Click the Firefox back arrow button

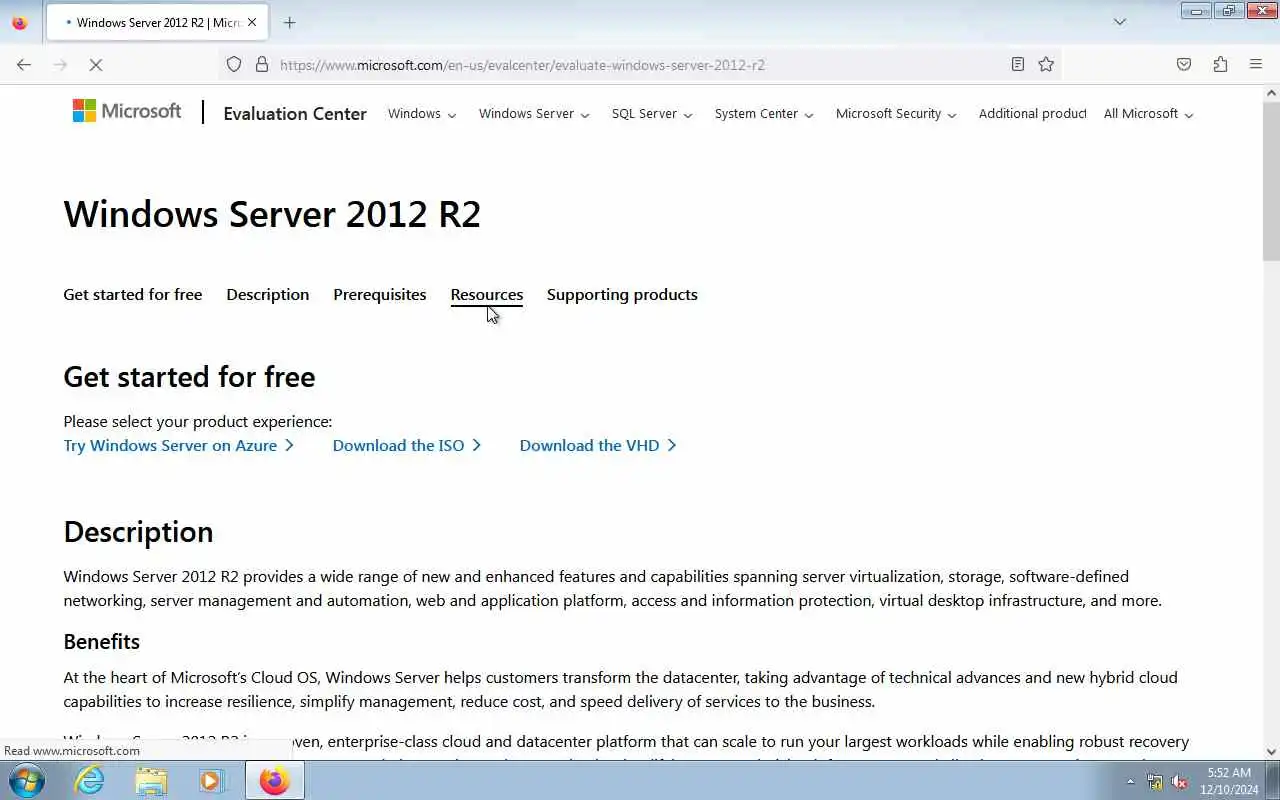(x=24, y=64)
